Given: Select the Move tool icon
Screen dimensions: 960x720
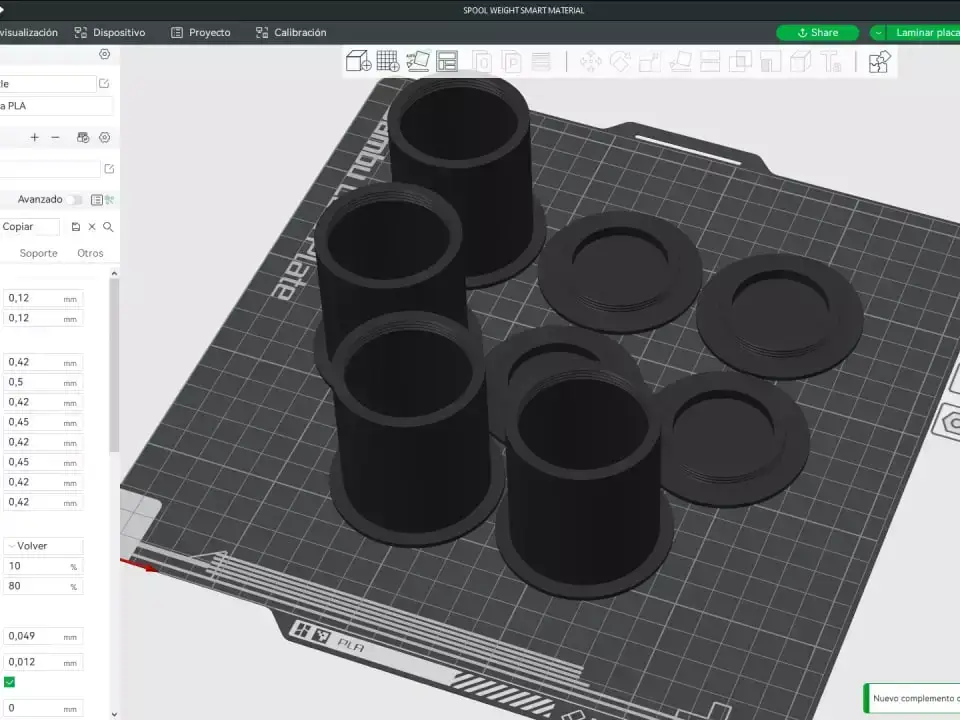Looking at the screenshot, I should click(x=591, y=62).
